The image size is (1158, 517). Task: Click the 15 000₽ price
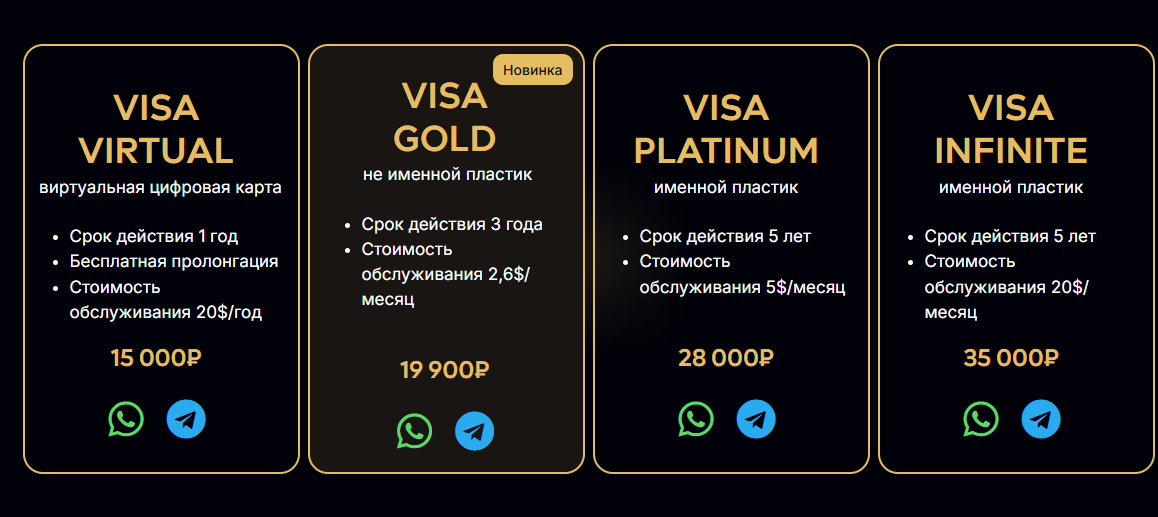[156, 357]
